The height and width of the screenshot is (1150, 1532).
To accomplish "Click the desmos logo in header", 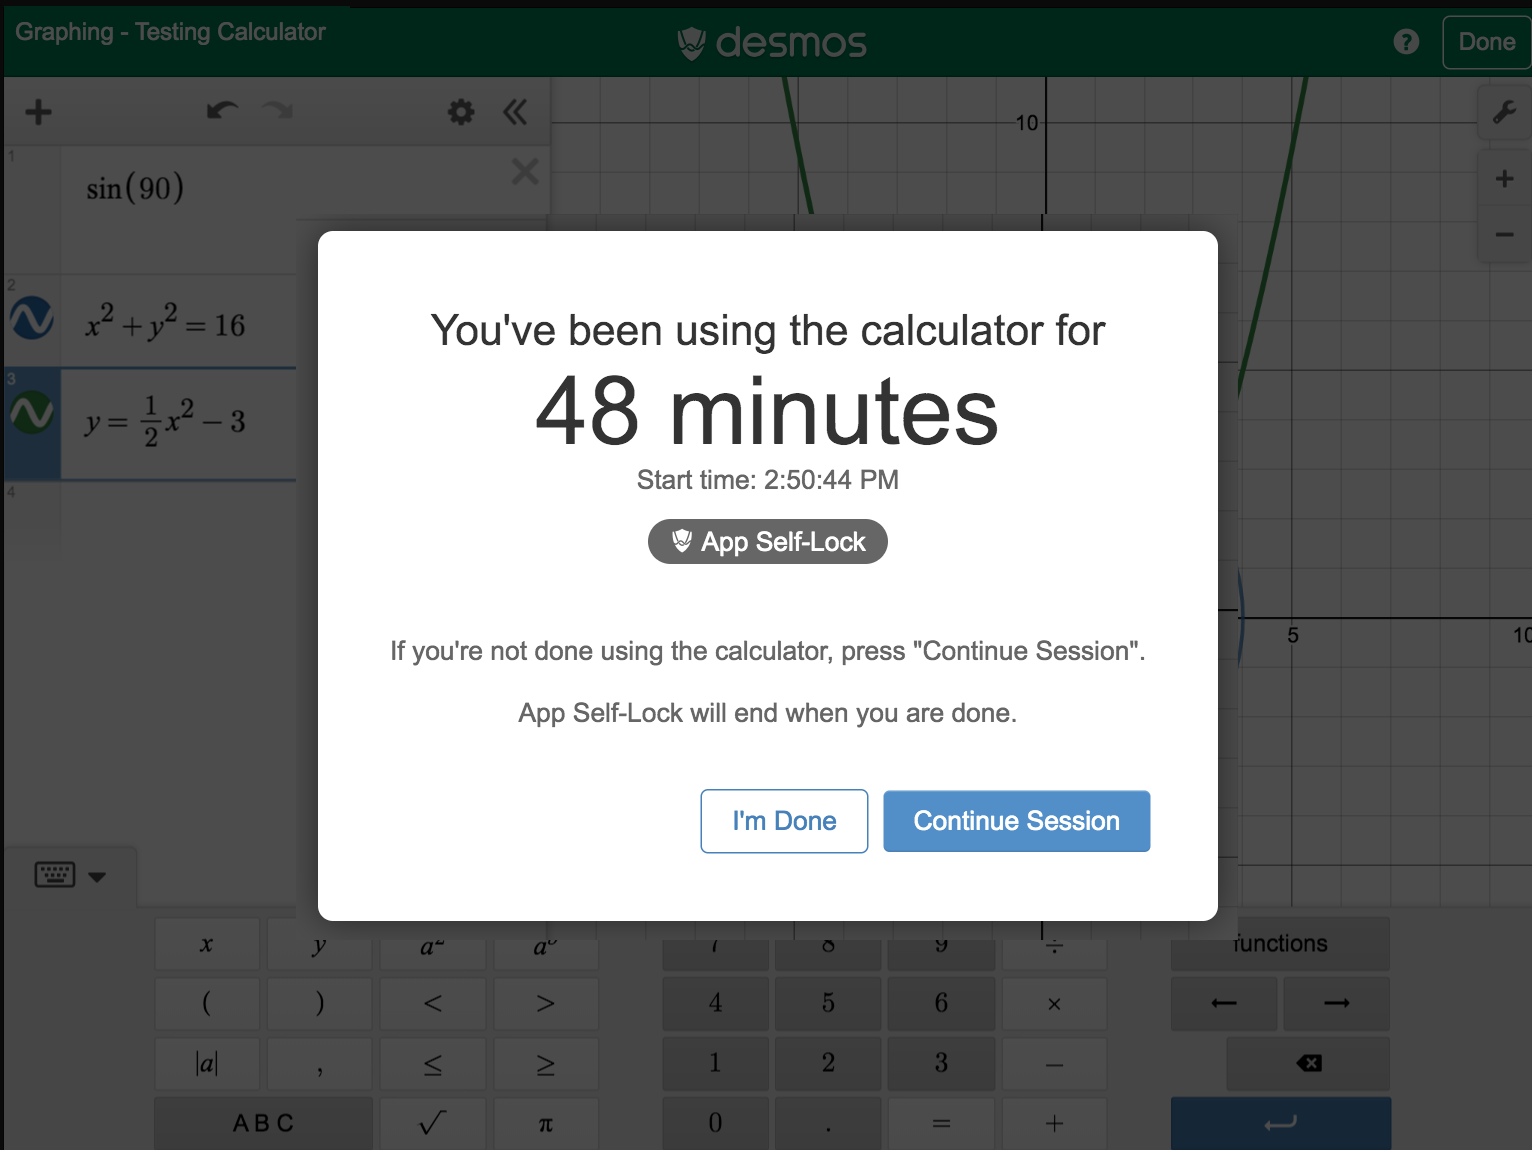I will (771, 42).
